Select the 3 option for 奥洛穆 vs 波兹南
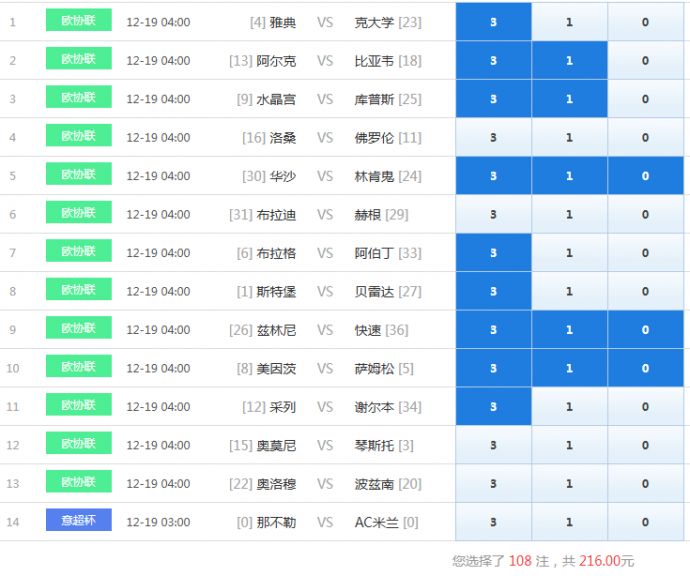The height and width of the screenshot is (576, 690). coord(493,484)
